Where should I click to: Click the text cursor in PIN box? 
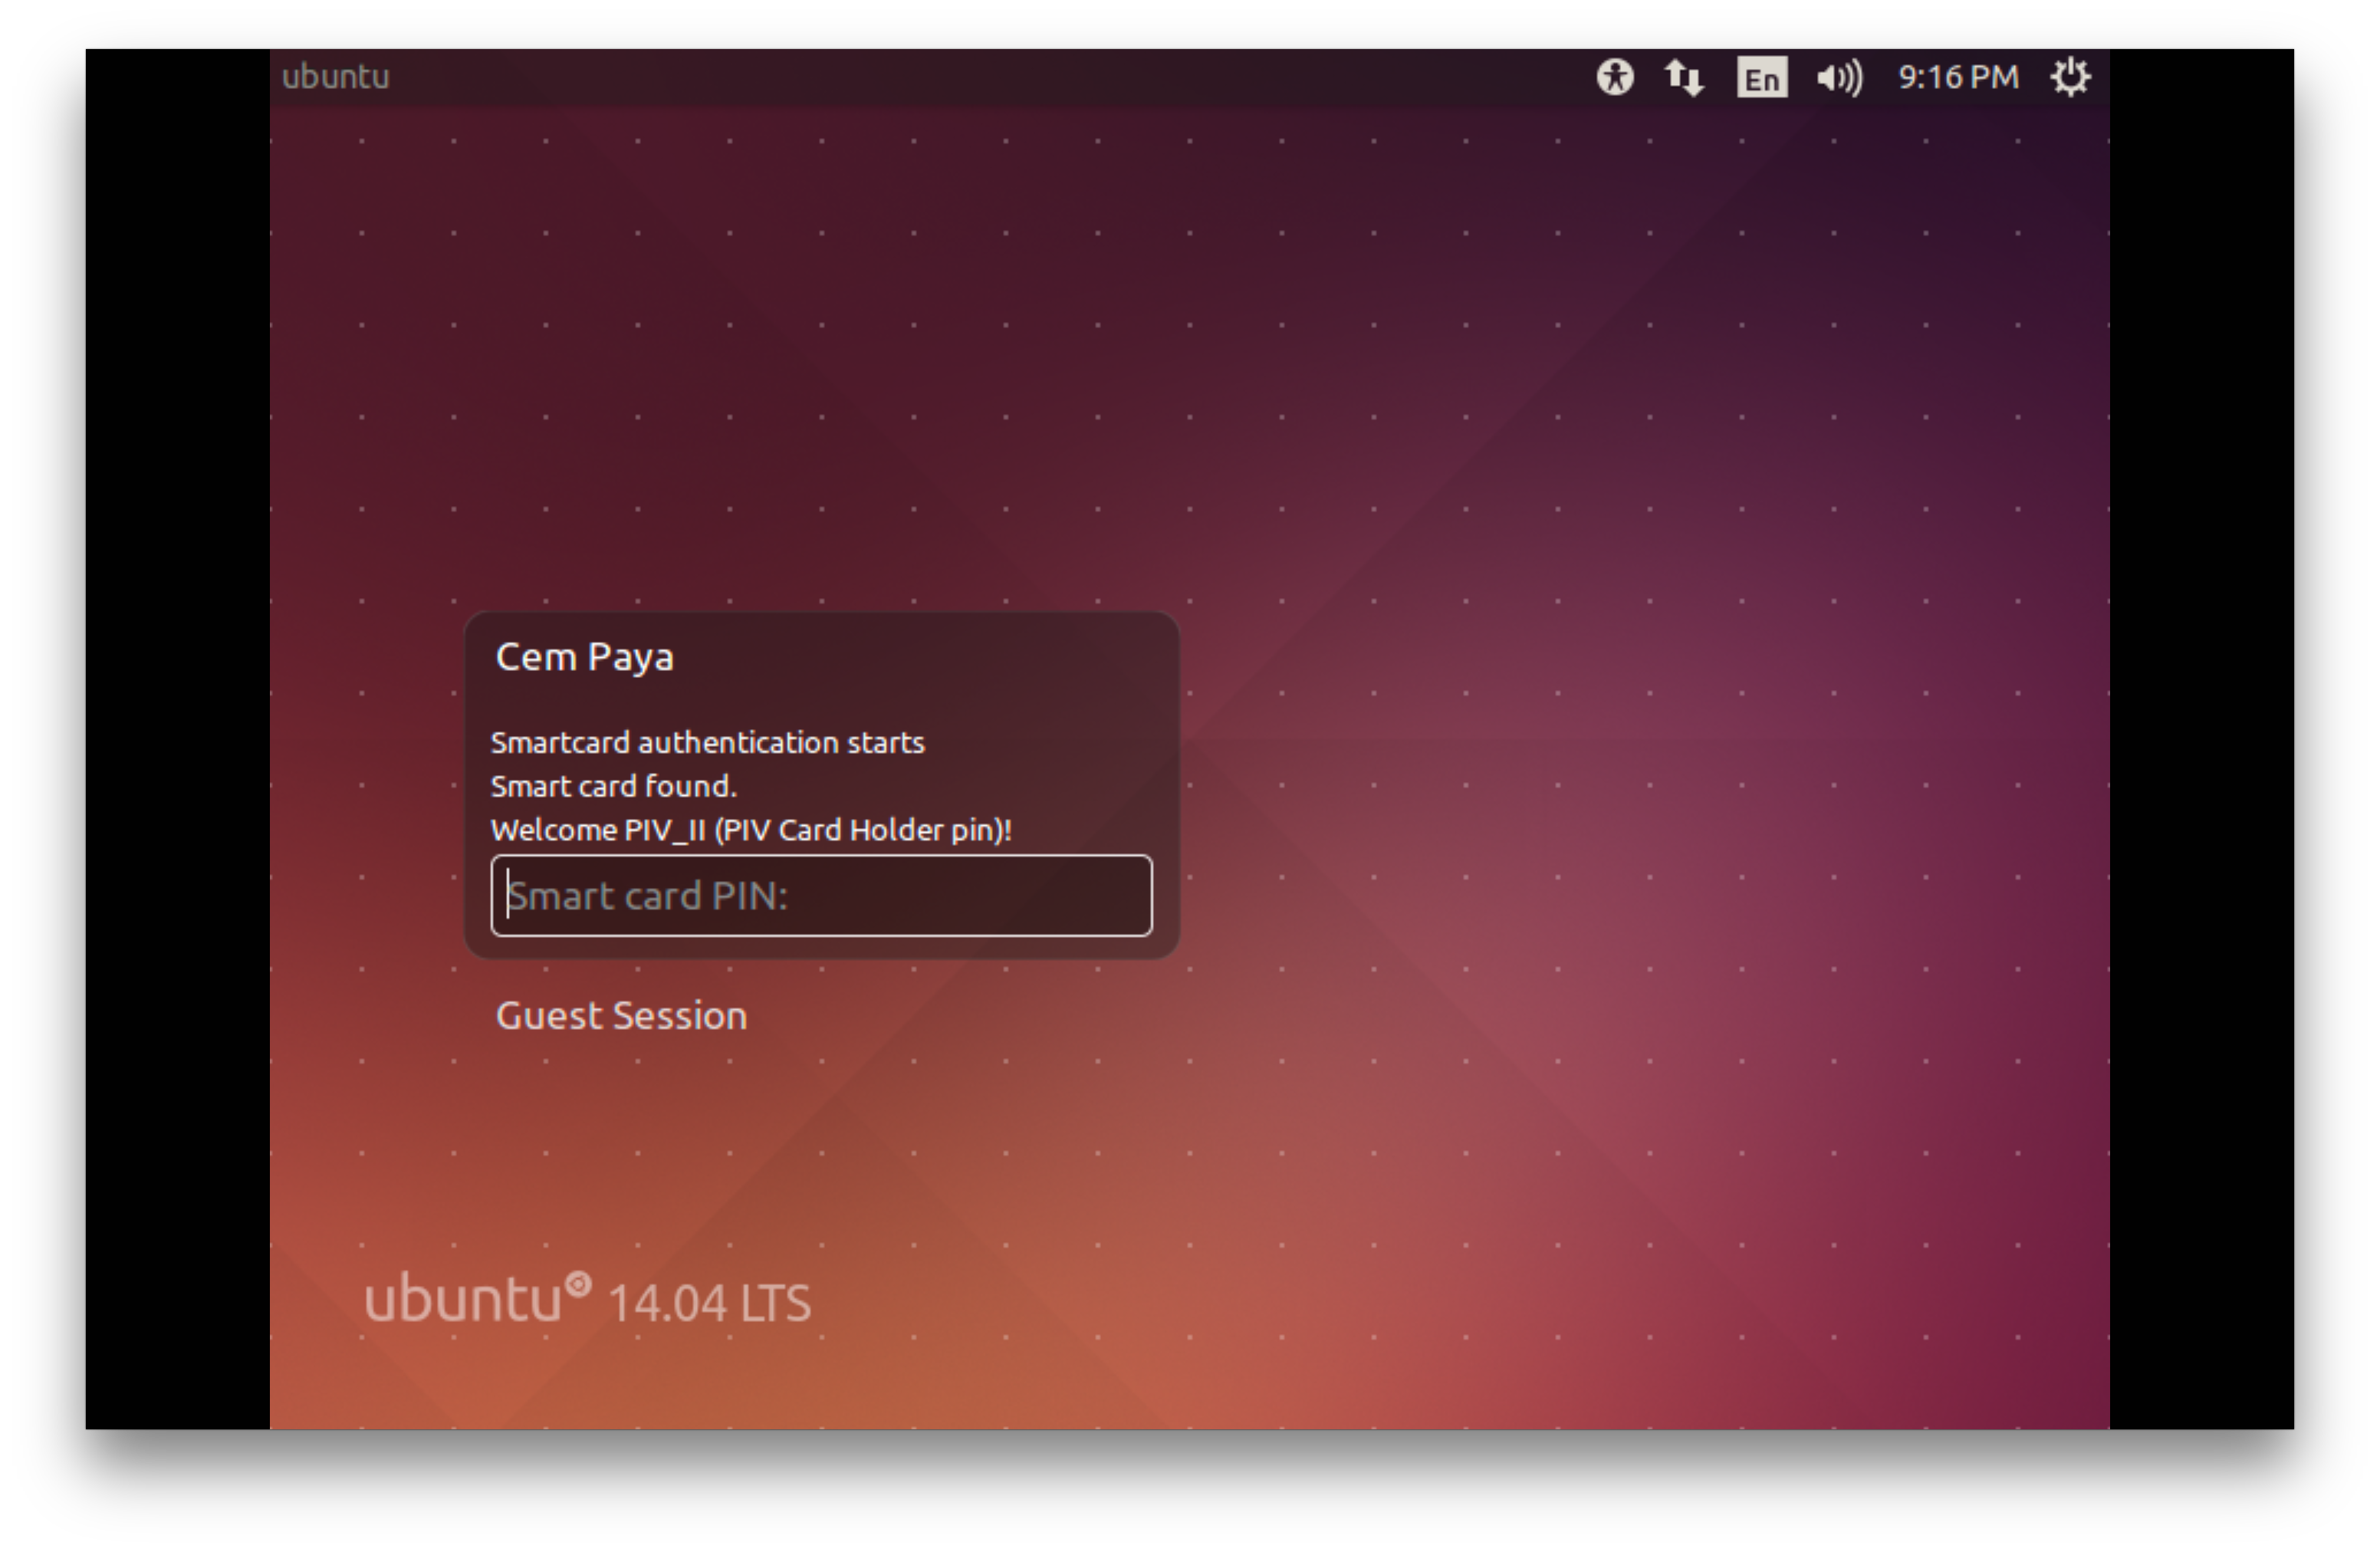coord(509,895)
